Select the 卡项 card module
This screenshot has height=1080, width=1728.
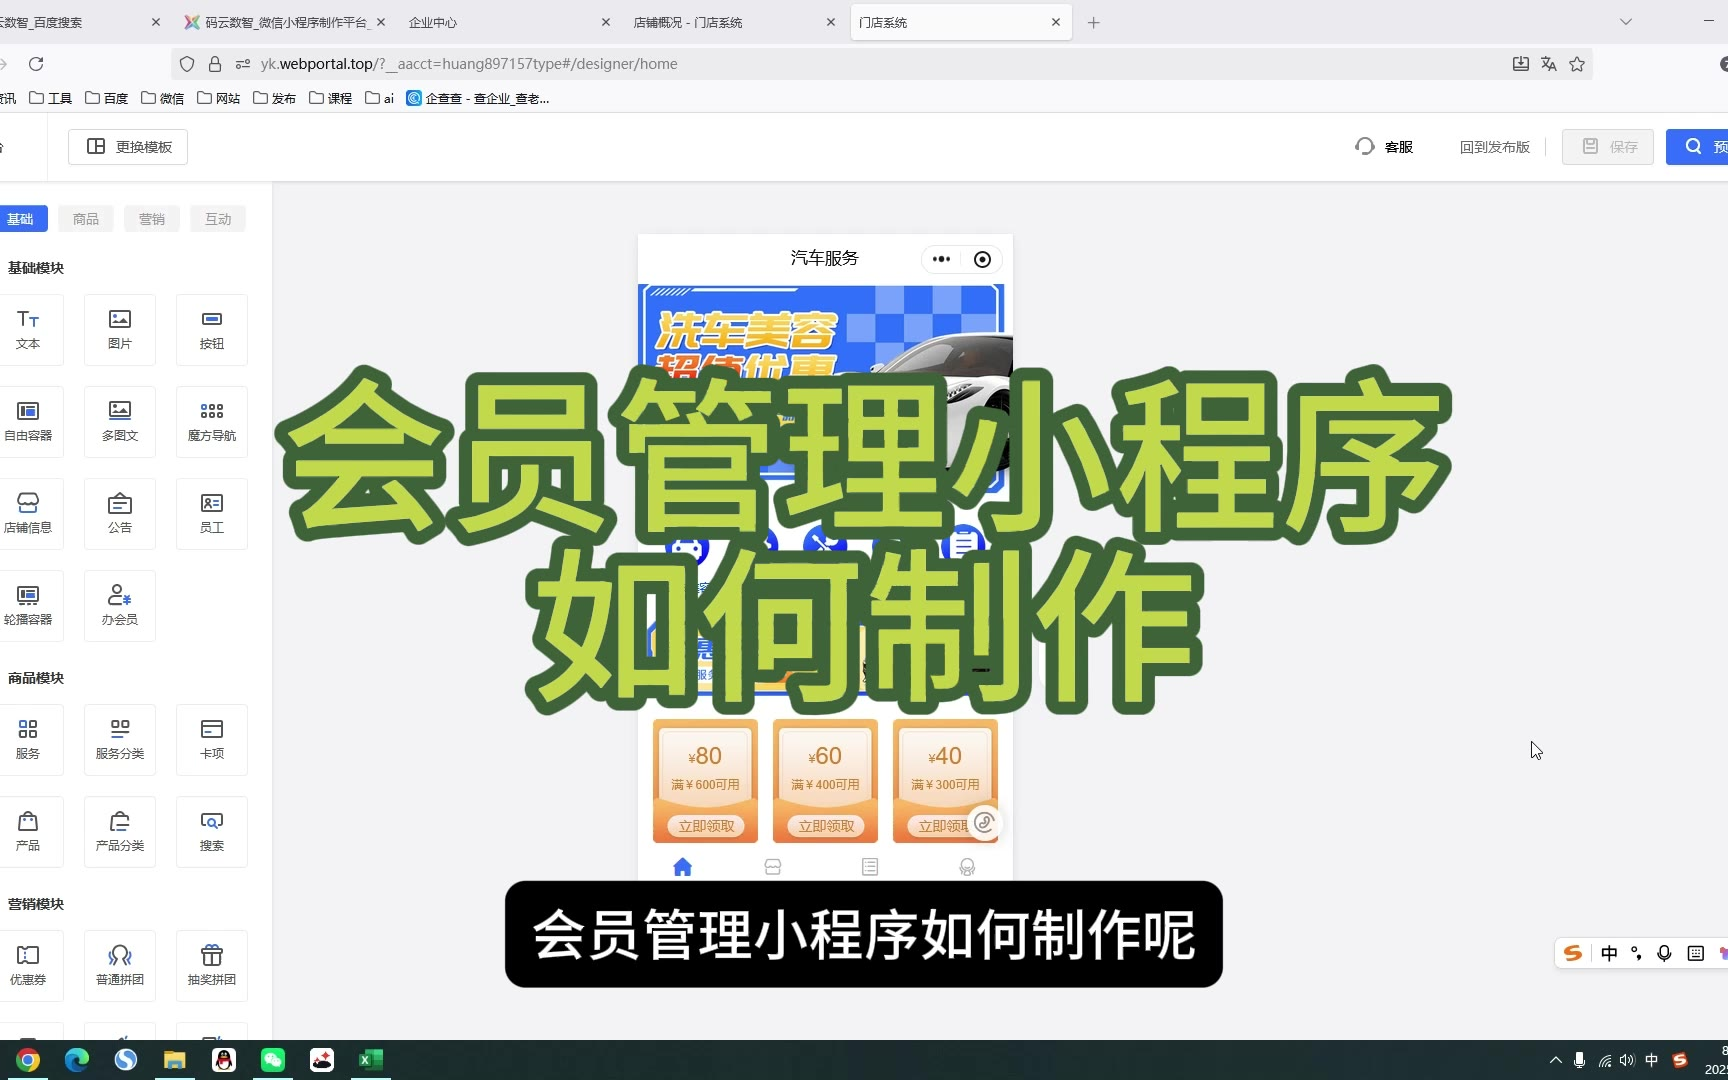pyautogui.click(x=212, y=739)
